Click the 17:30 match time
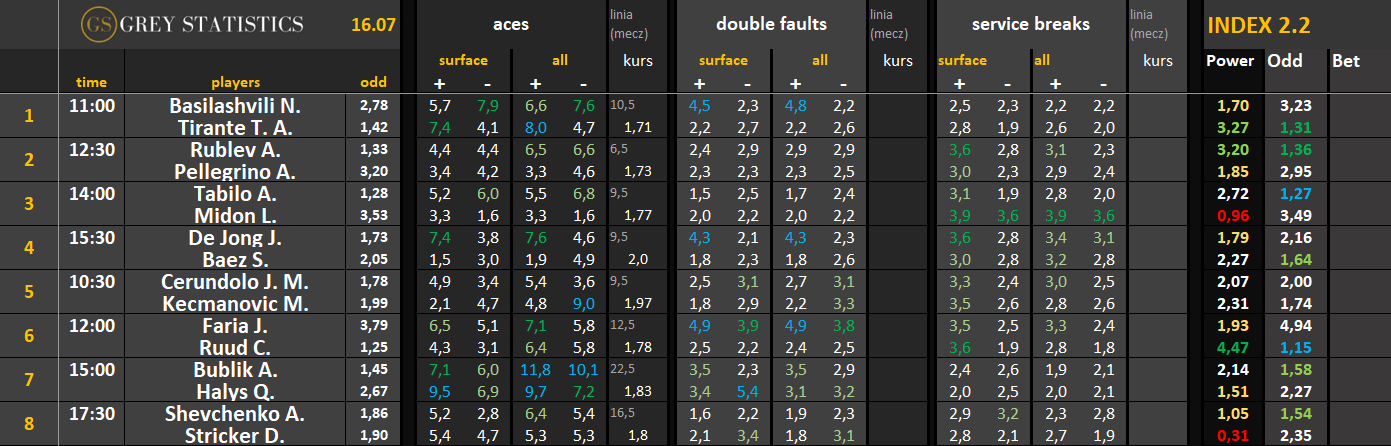 point(91,413)
